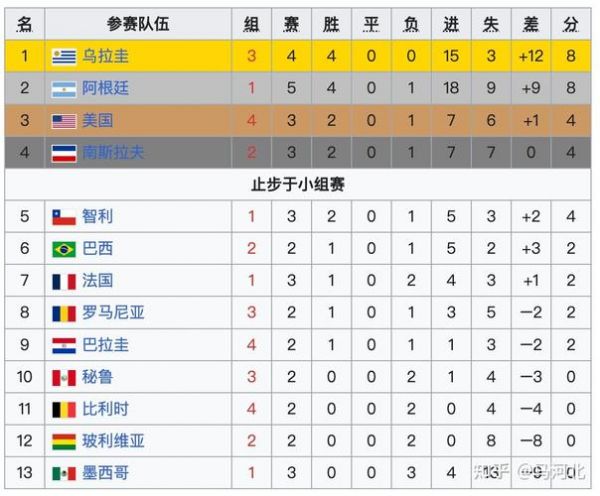Click the Argentina flag icon
This screenshot has width=600, height=496.
coord(64,89)
